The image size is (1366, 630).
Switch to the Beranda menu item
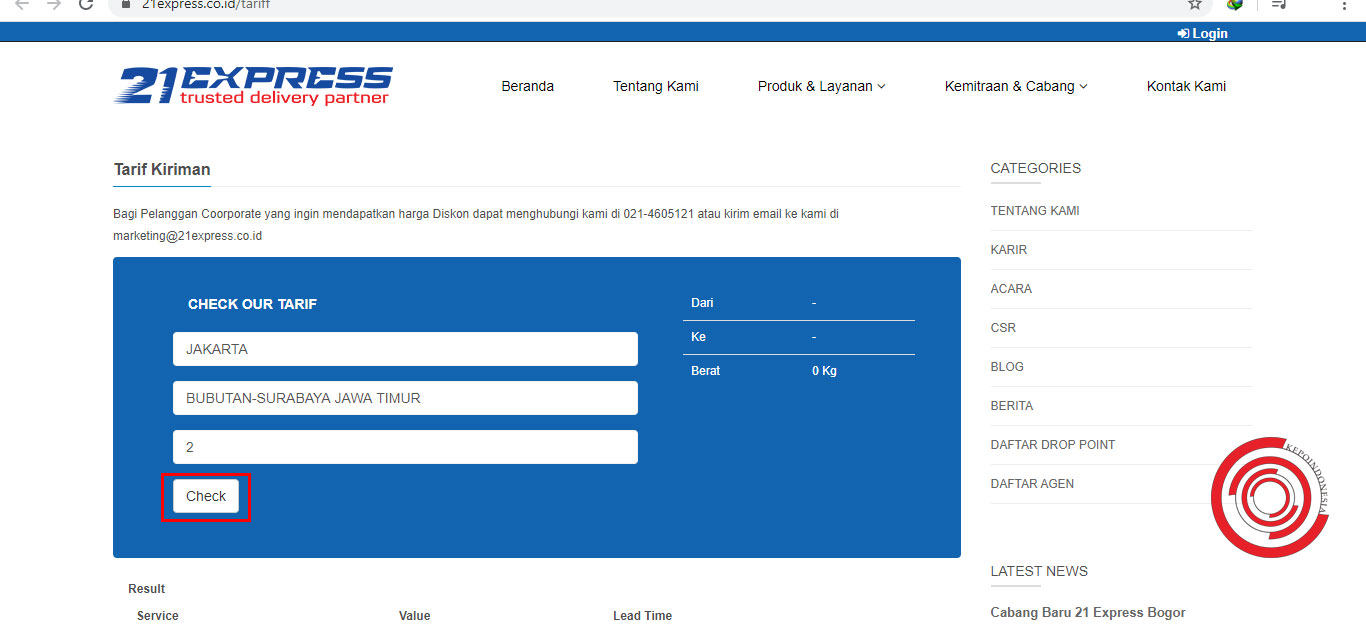[527, 86]
